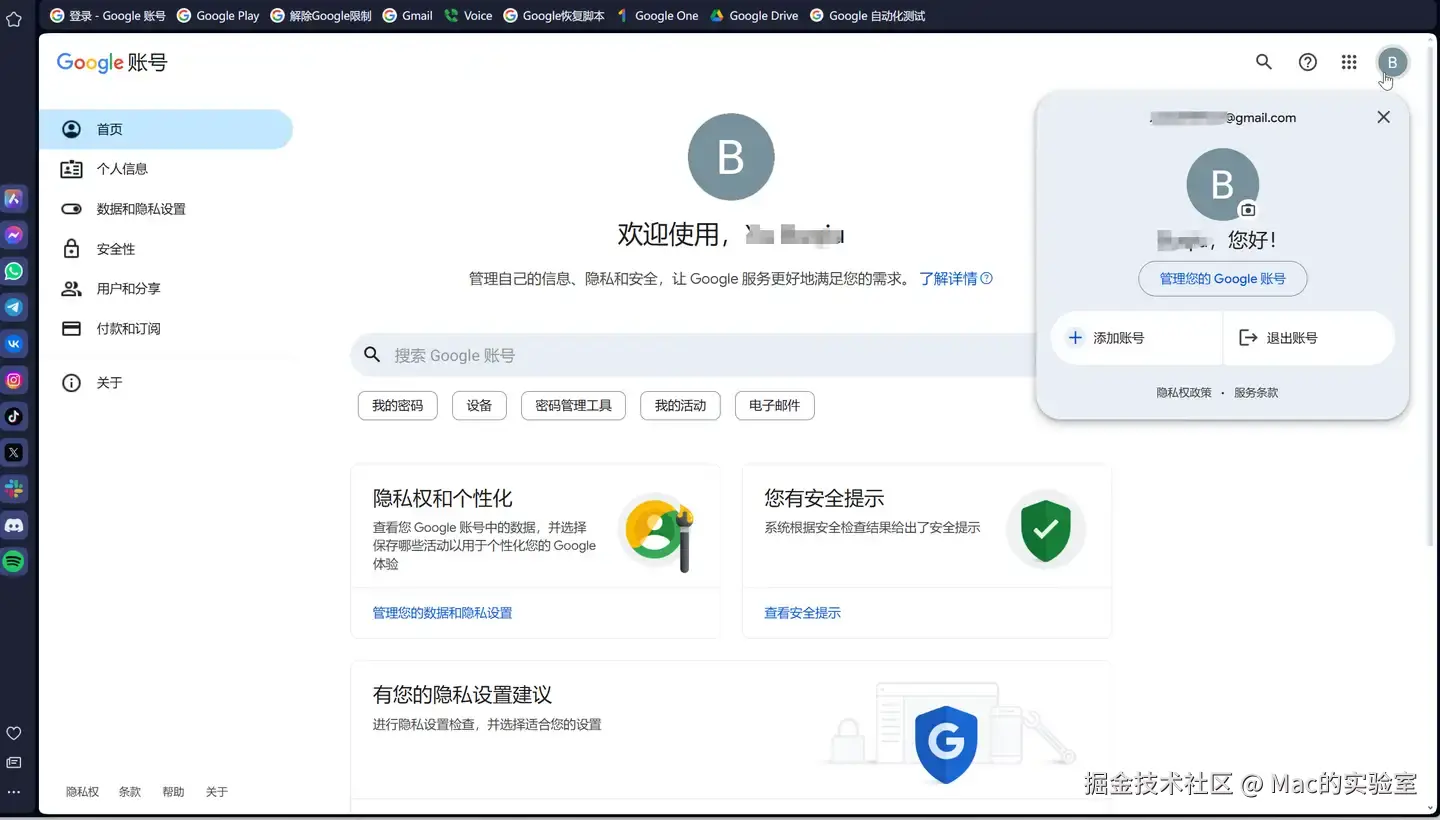Open Spotify in the browser sidebar
The width and height of the screenshot is (1440, 820).
click(14, 561)
